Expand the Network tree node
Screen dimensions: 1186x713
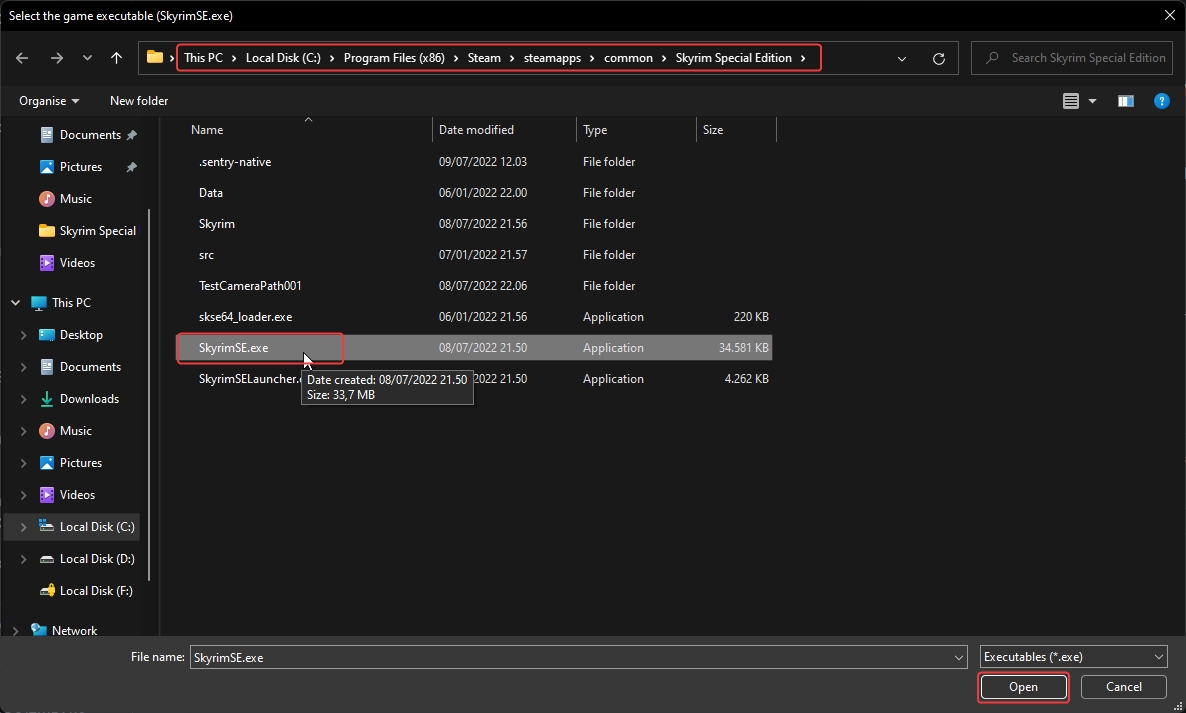pos(16,631)
